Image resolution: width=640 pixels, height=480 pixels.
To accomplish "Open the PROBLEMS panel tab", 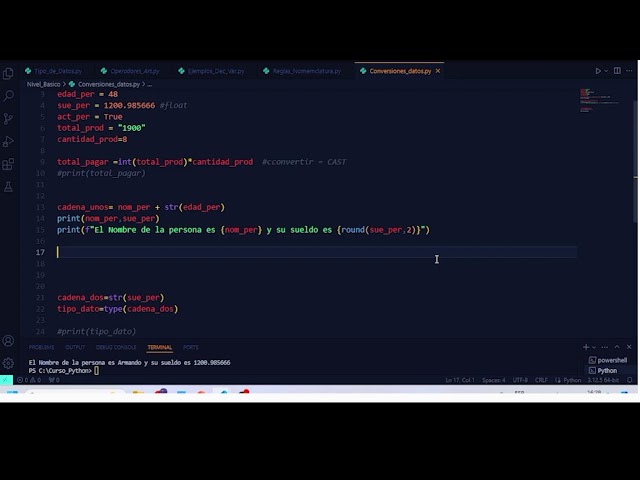I will pyautogui.click(x=41, y=347).
